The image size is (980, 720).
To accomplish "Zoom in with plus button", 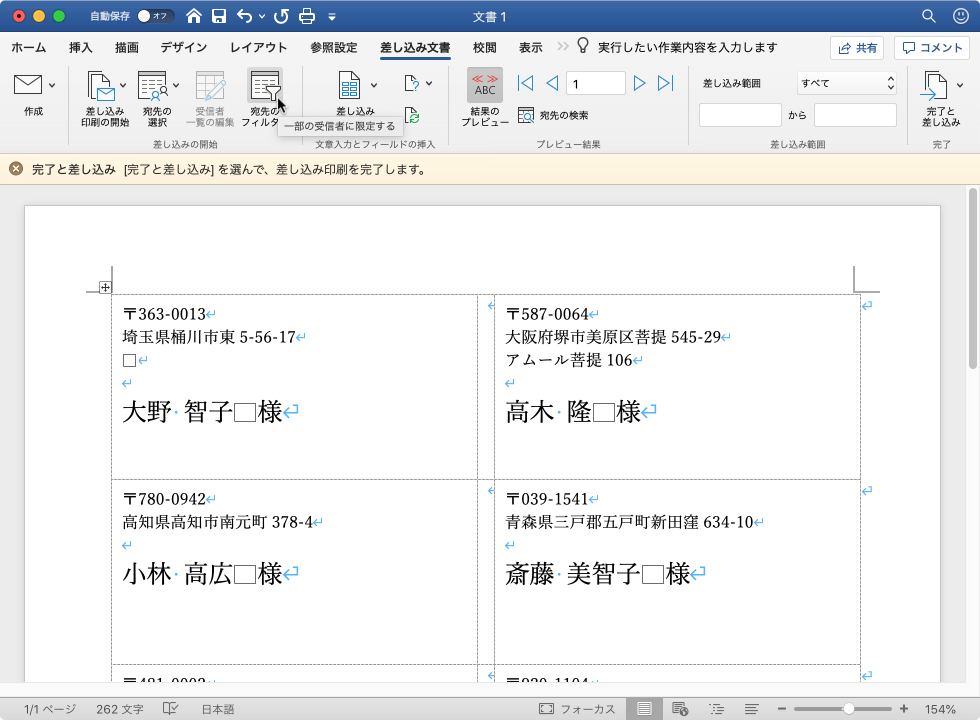I will point(904,709).
